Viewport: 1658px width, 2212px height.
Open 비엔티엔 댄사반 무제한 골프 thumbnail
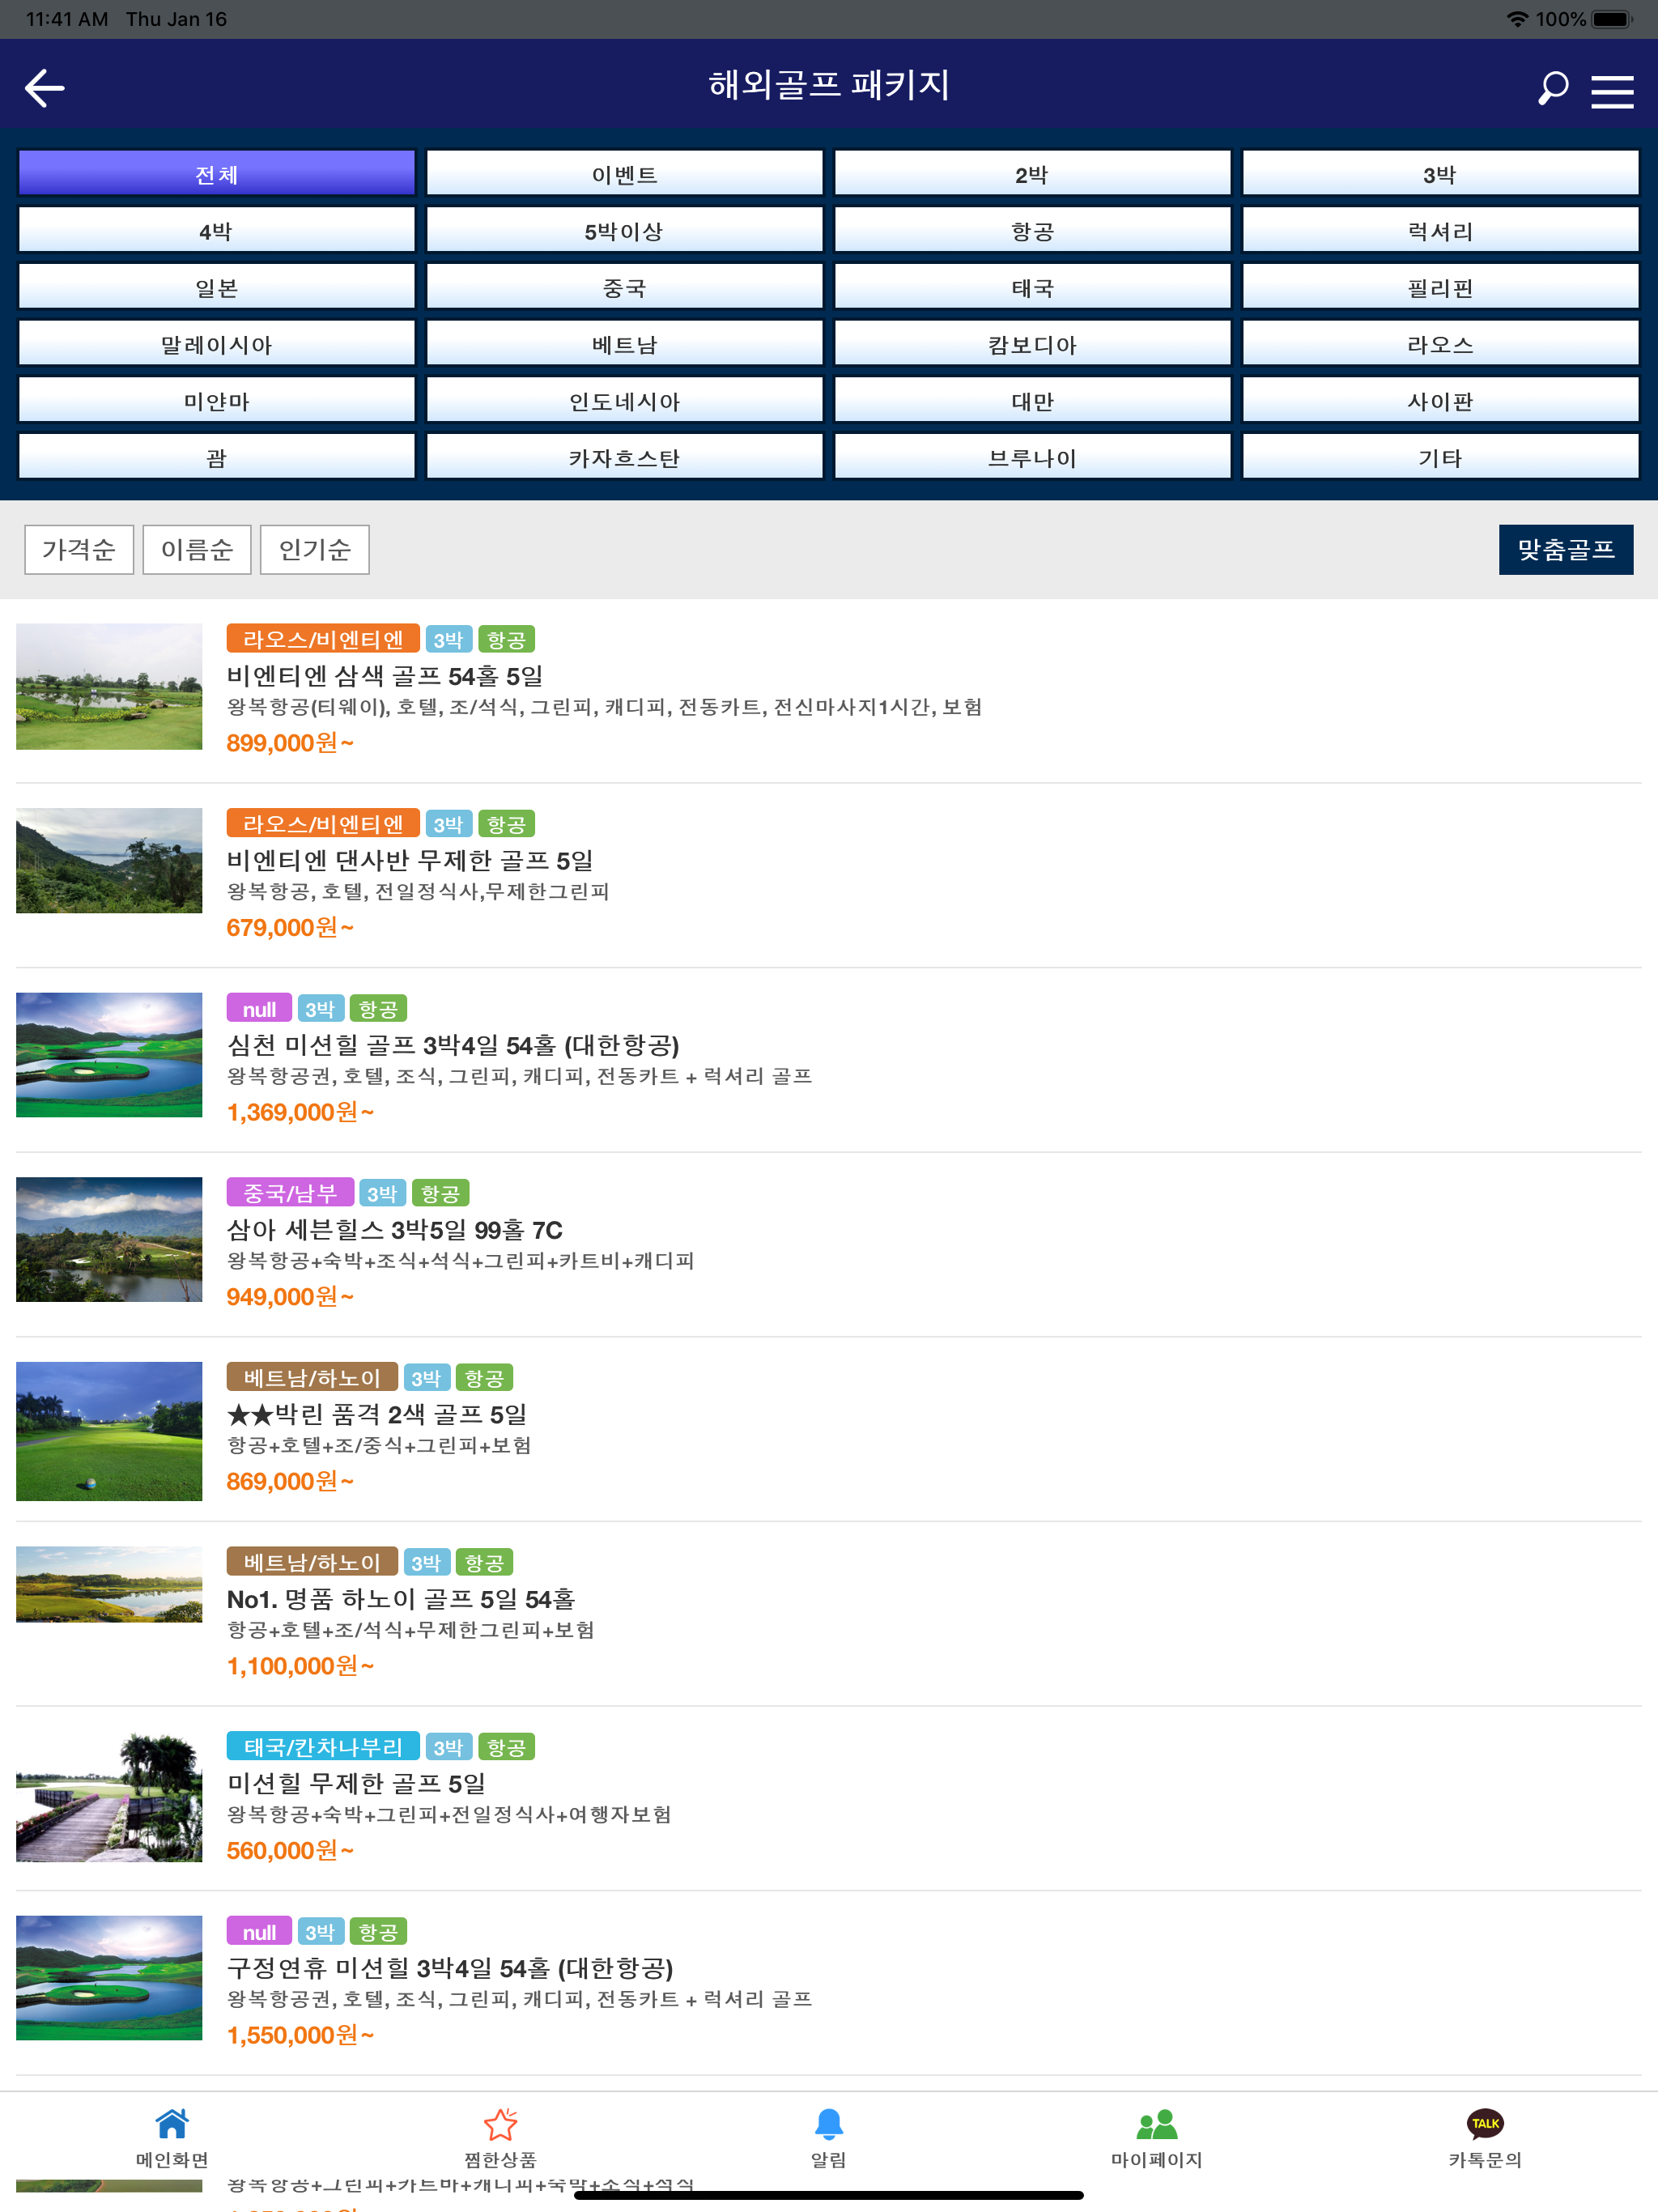109,860
